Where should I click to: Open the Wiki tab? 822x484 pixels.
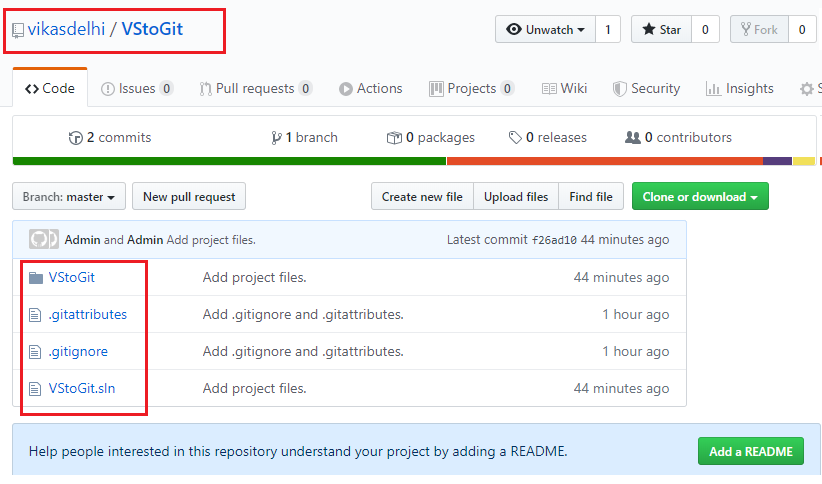coord(564,88)
